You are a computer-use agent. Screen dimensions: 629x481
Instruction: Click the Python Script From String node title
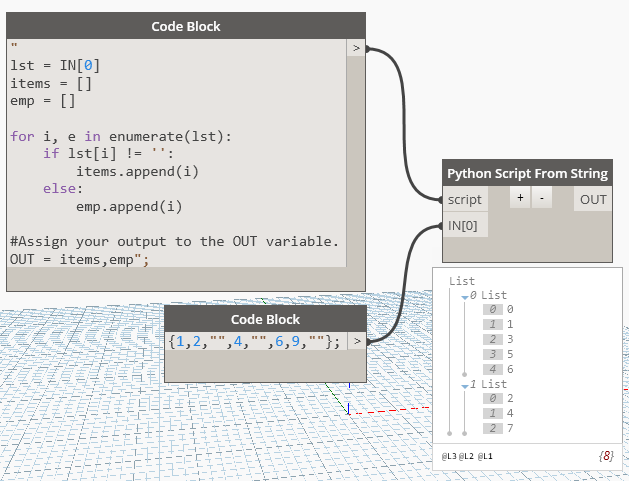click(527, 173)
